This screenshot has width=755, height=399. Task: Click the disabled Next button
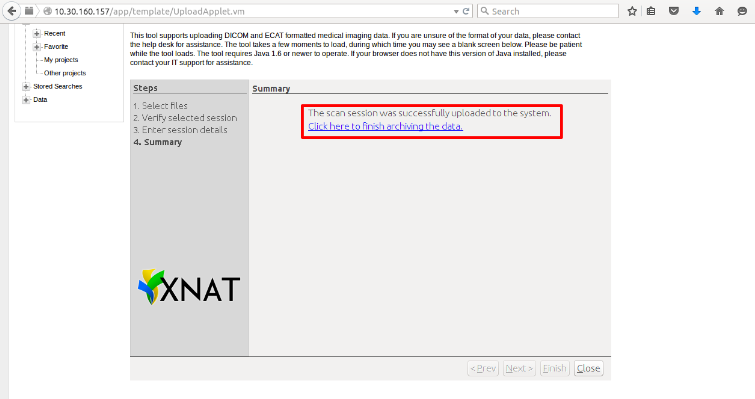[519, 369]
